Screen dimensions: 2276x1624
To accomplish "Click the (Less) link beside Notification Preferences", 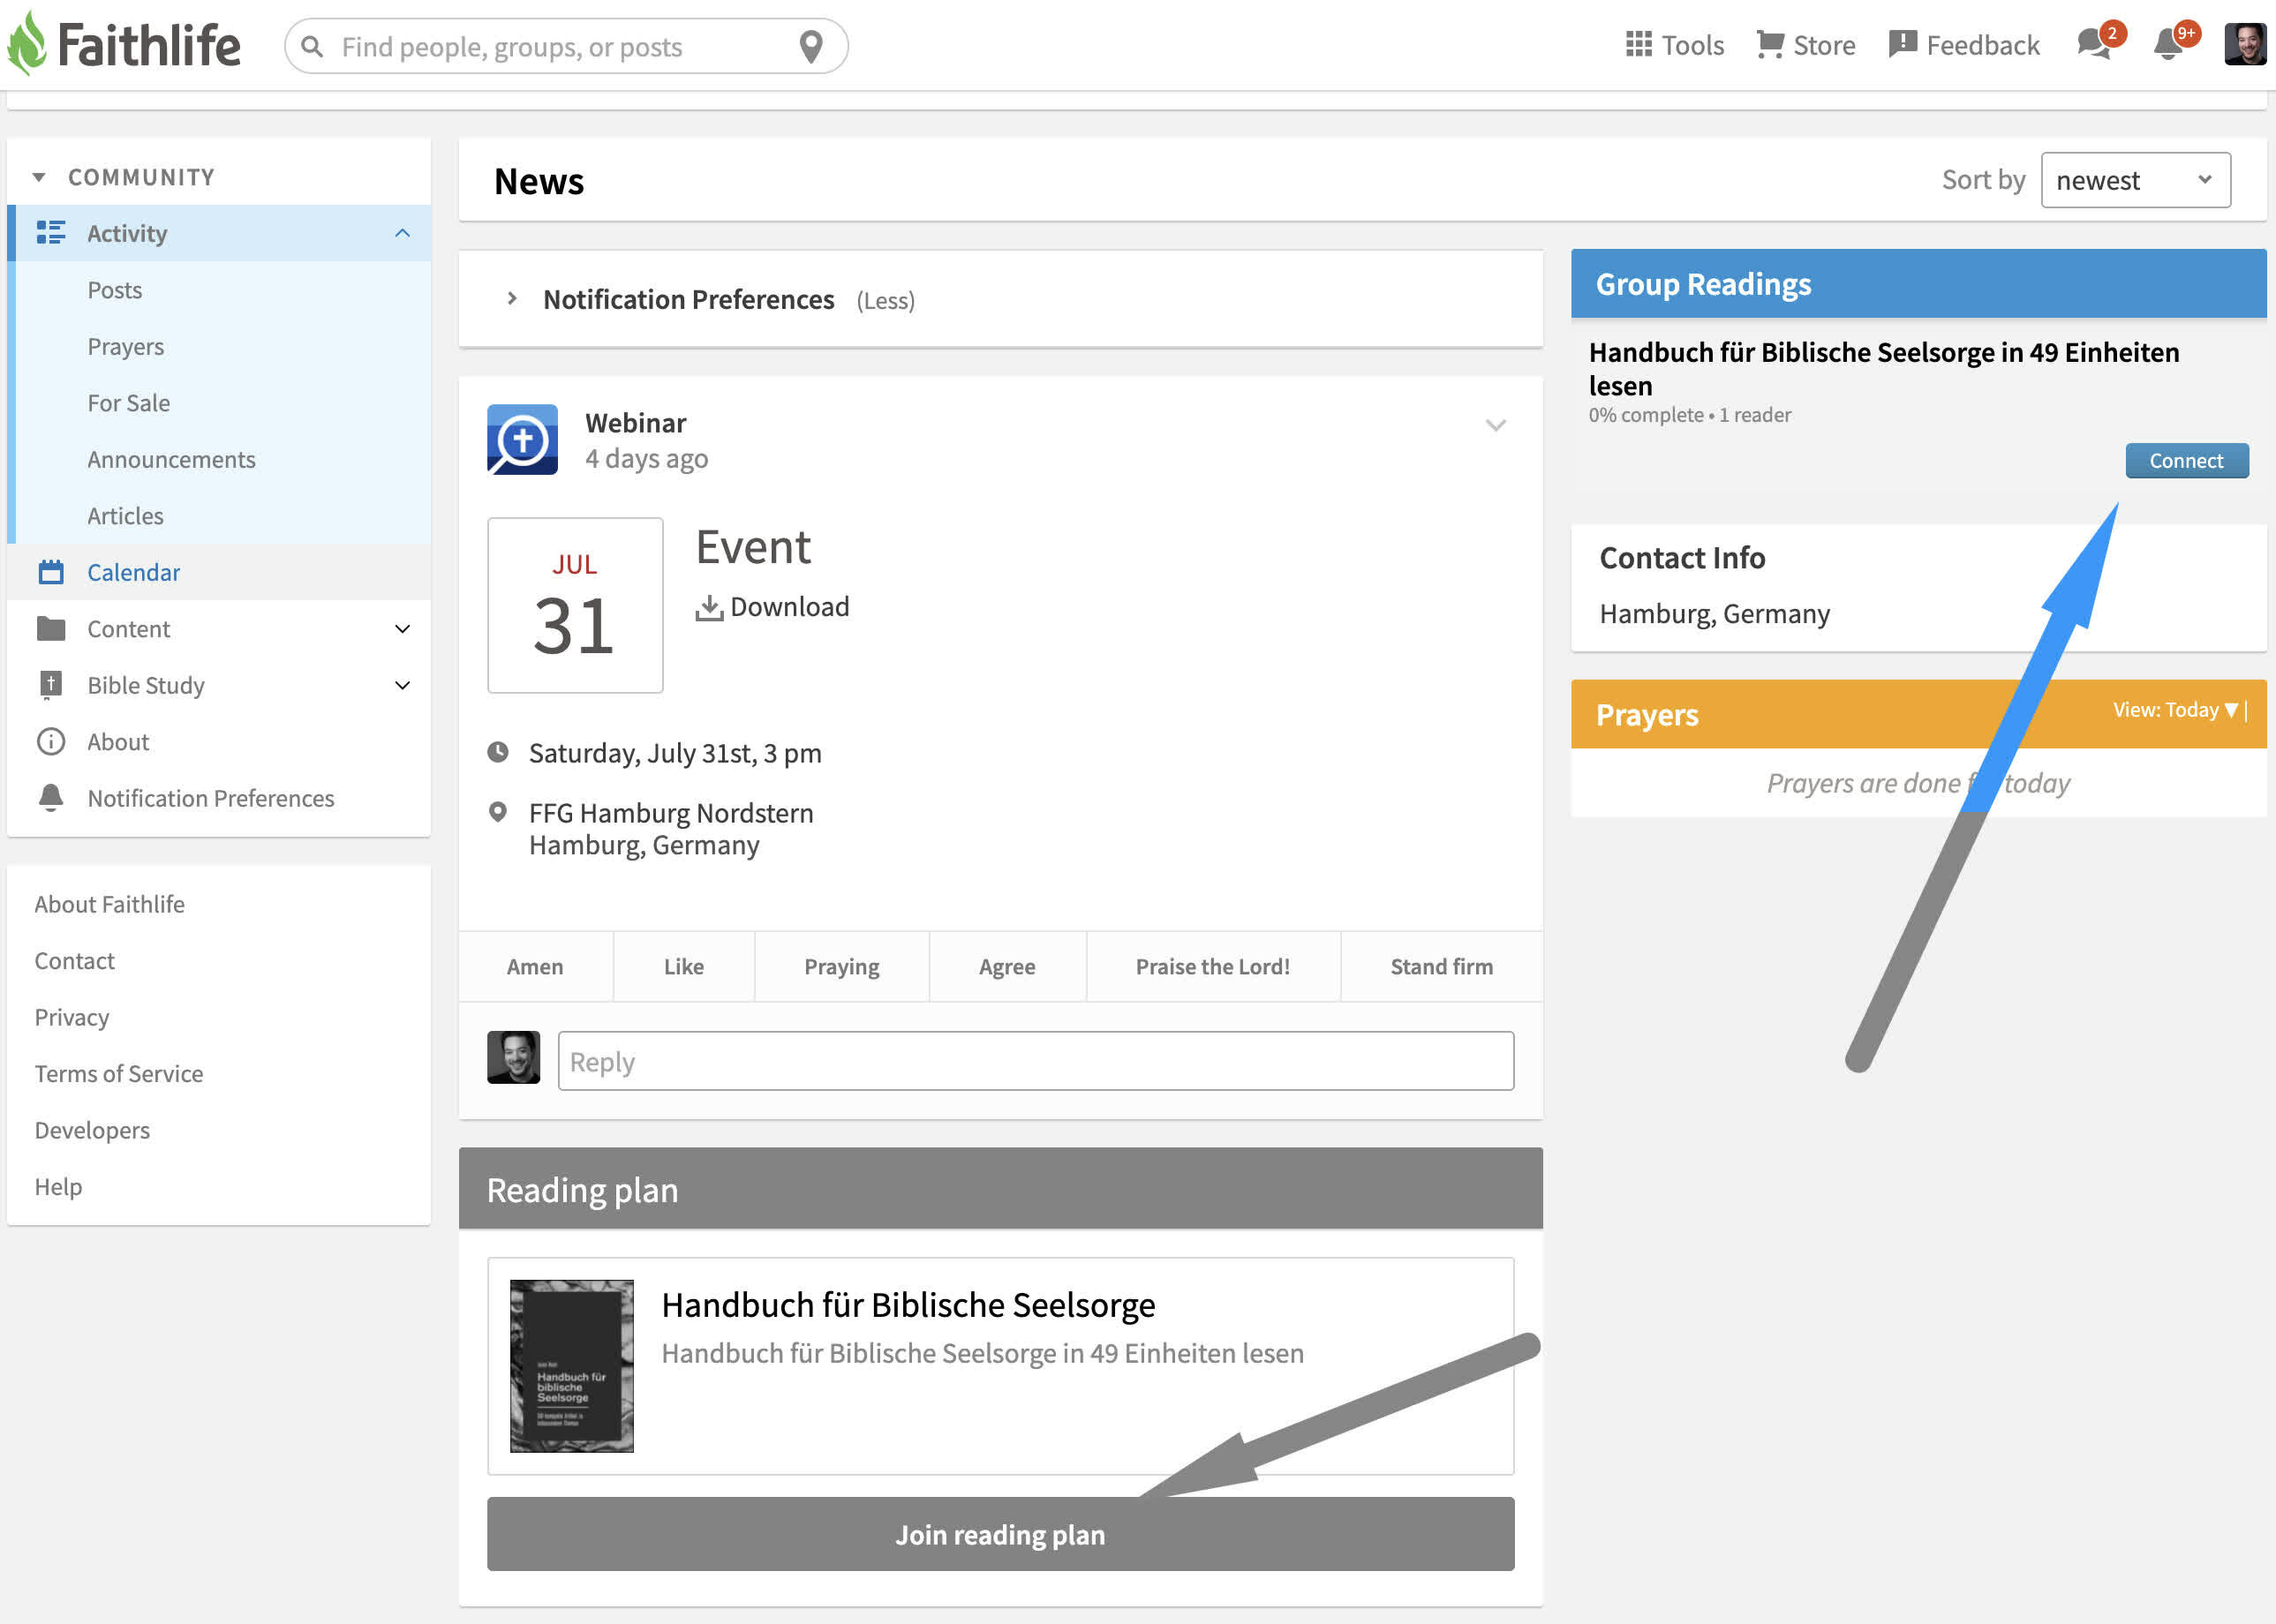I will [x=885, y=300].
